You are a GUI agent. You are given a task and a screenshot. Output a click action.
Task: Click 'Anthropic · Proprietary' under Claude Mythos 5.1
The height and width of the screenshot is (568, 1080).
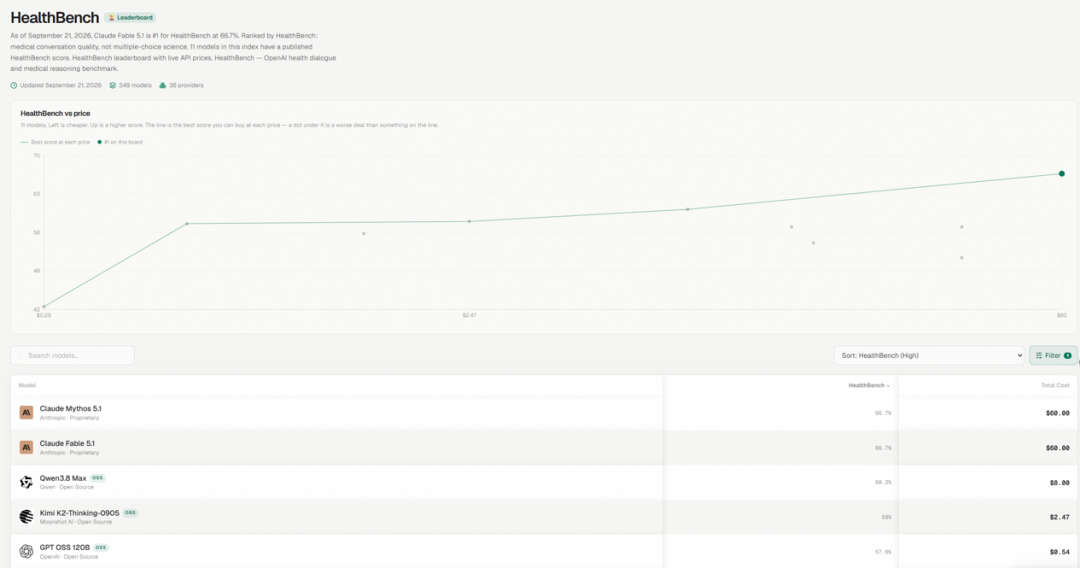(70, 418)
